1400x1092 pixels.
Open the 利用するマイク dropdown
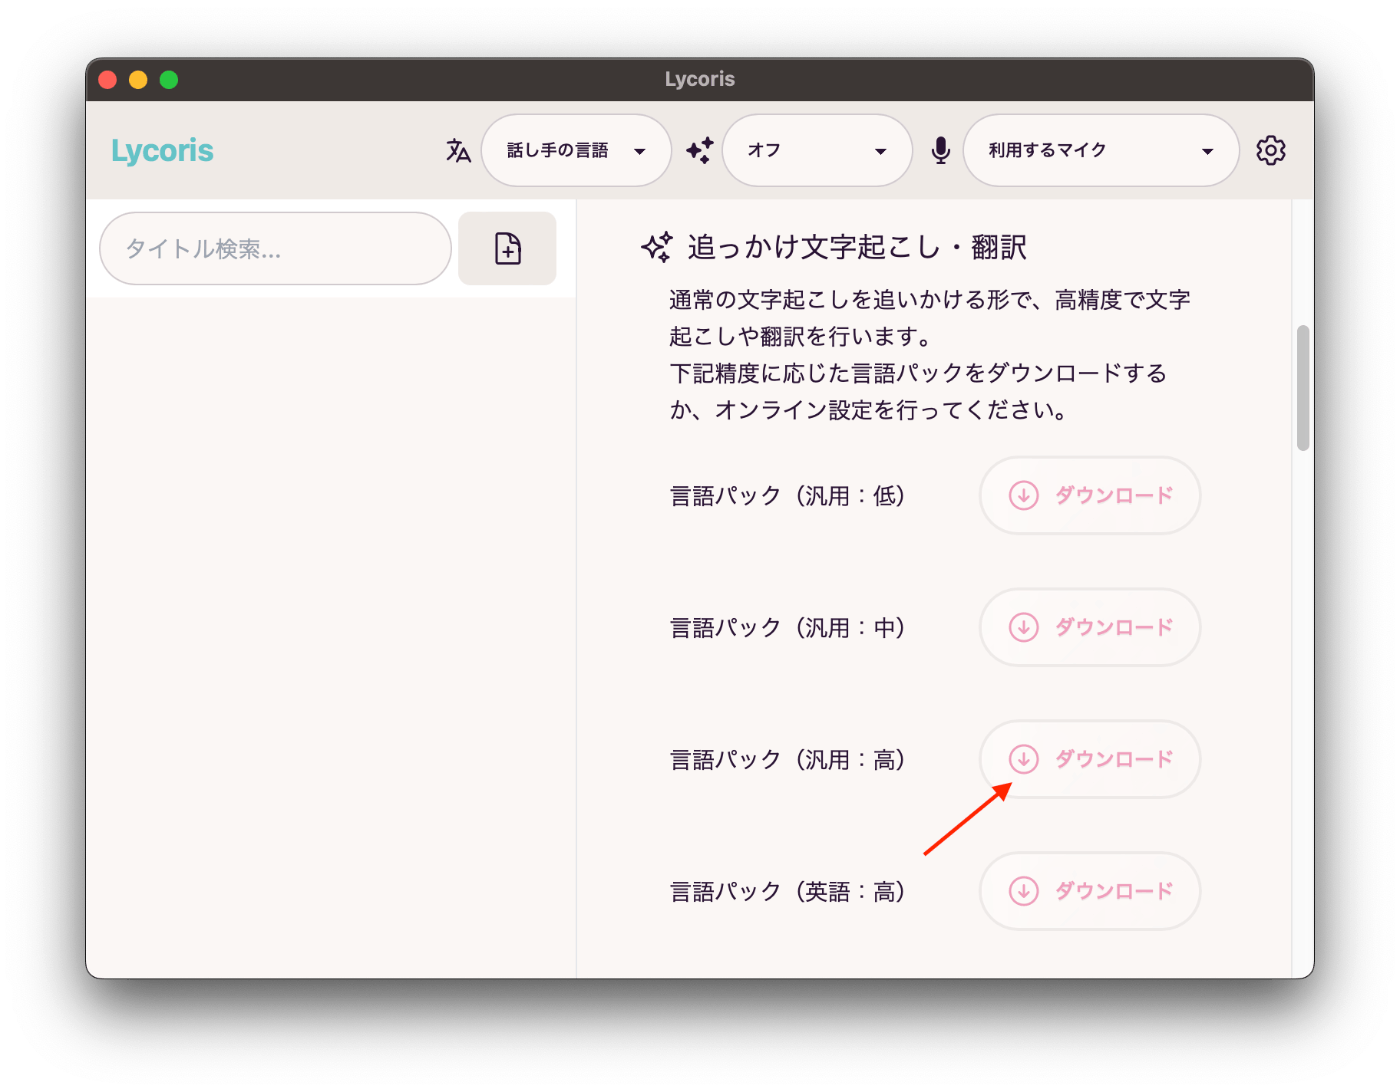1101,150
